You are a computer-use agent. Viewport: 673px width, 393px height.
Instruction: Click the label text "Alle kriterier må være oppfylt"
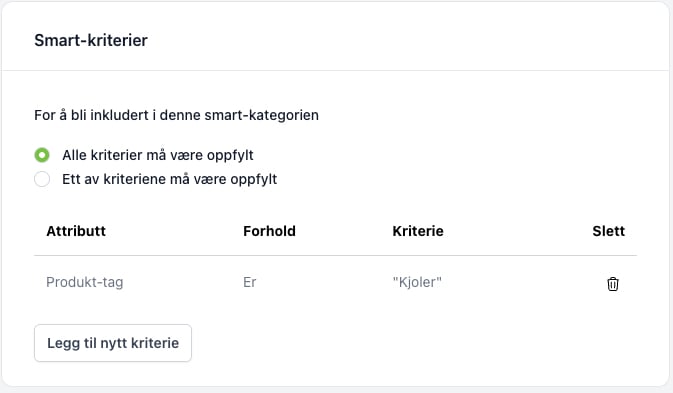158,155
